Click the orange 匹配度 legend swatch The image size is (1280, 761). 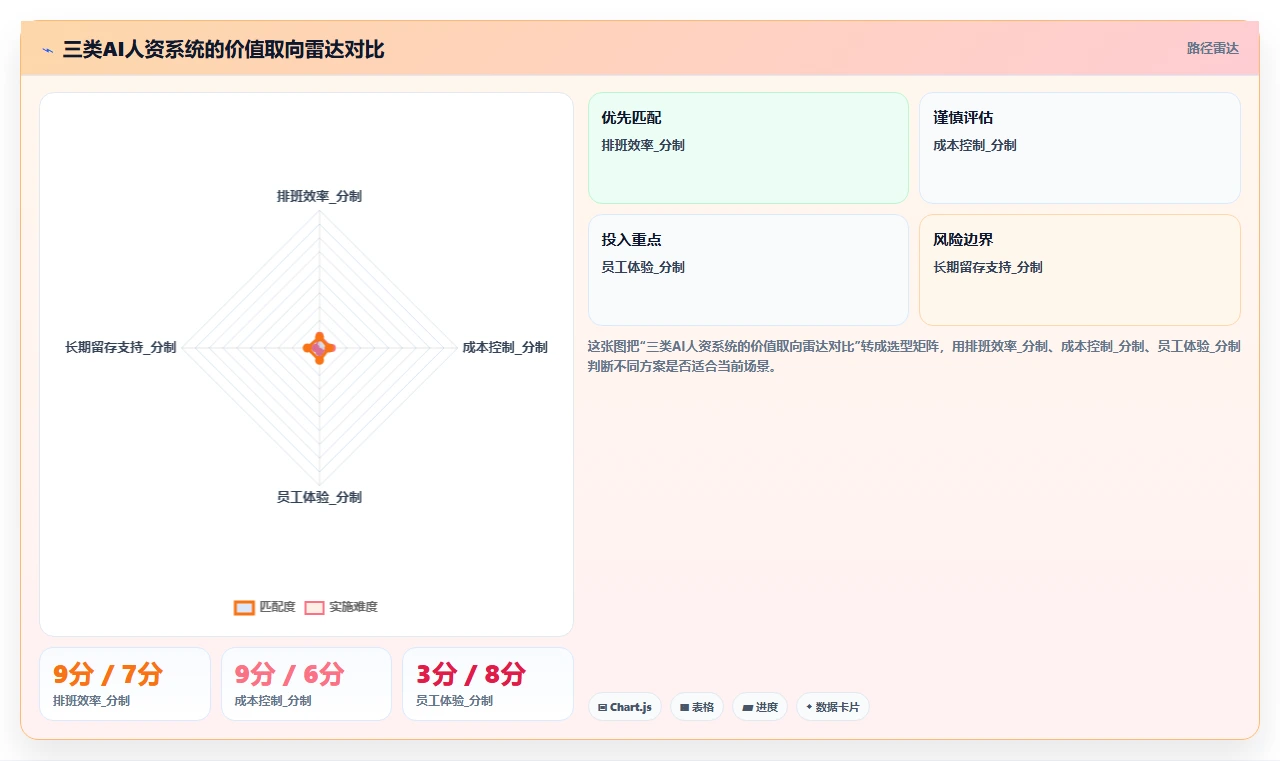coord(244,607)
